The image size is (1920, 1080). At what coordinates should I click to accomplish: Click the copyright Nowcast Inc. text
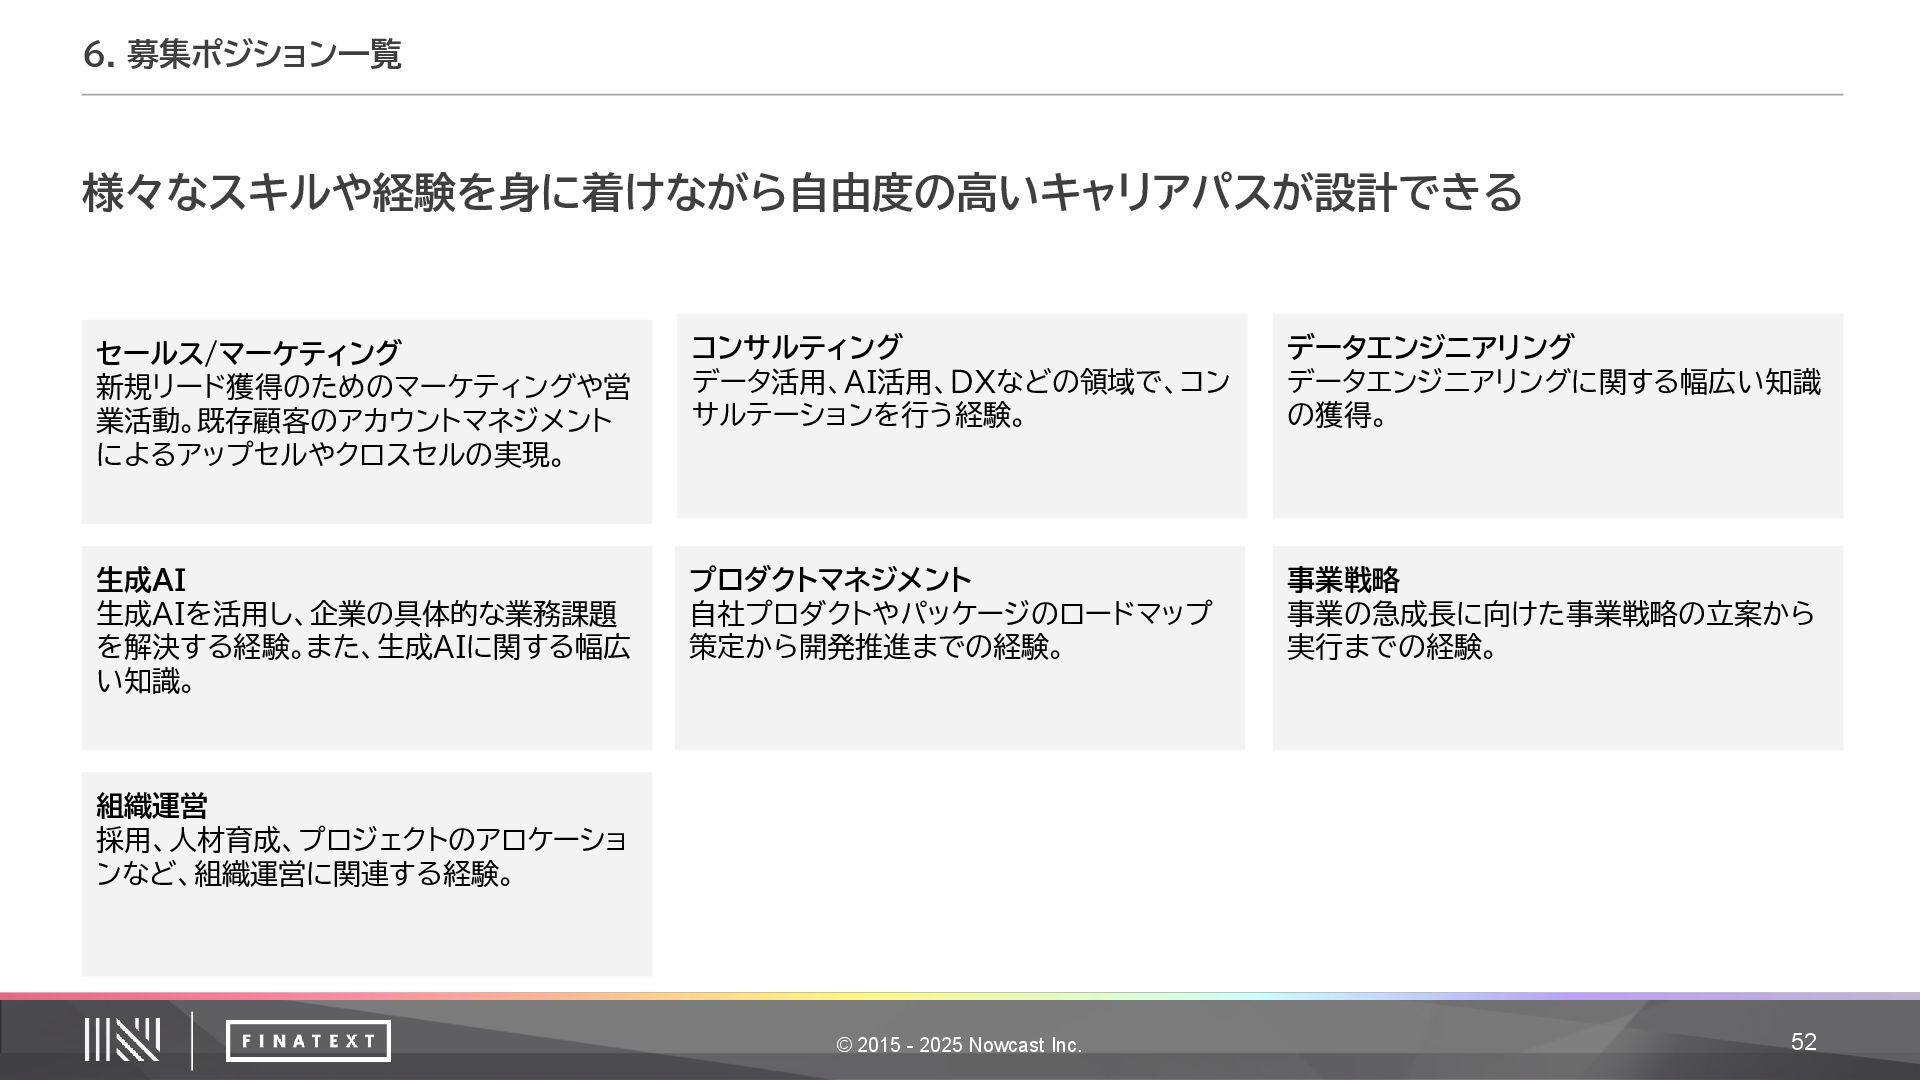click(x=959, y=1045)
